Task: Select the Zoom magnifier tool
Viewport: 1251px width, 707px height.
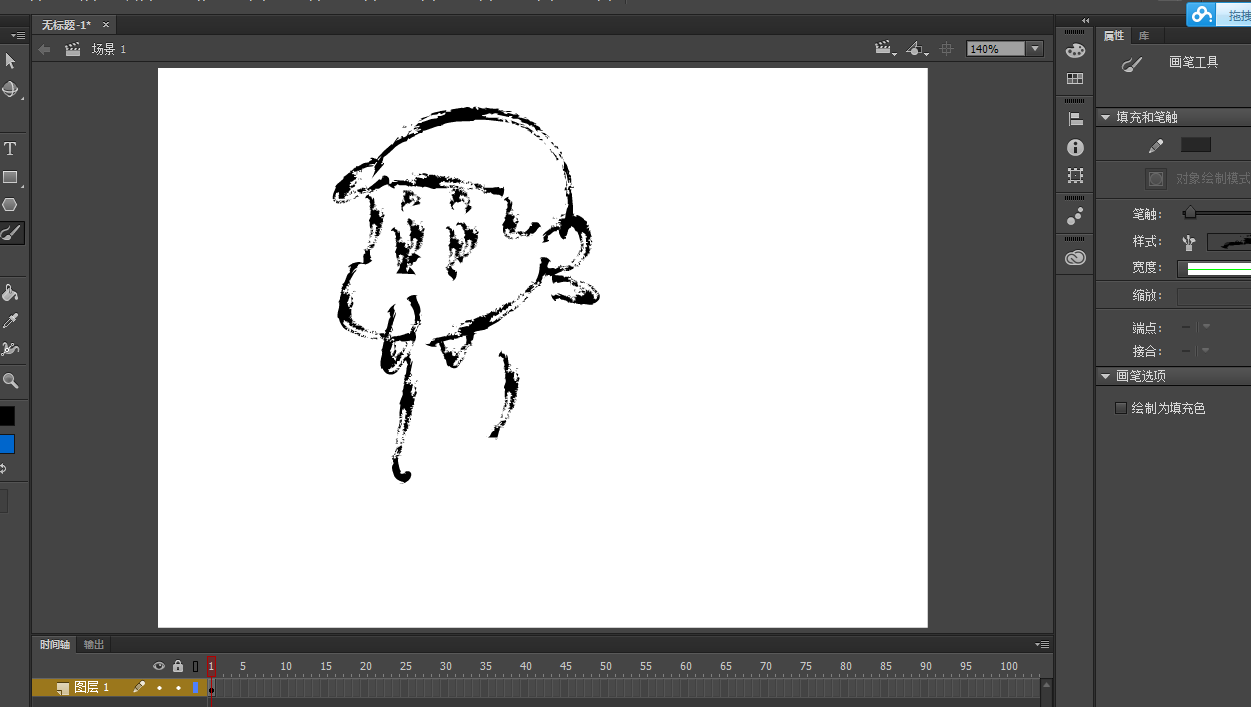Action: [x=10, y=381]
